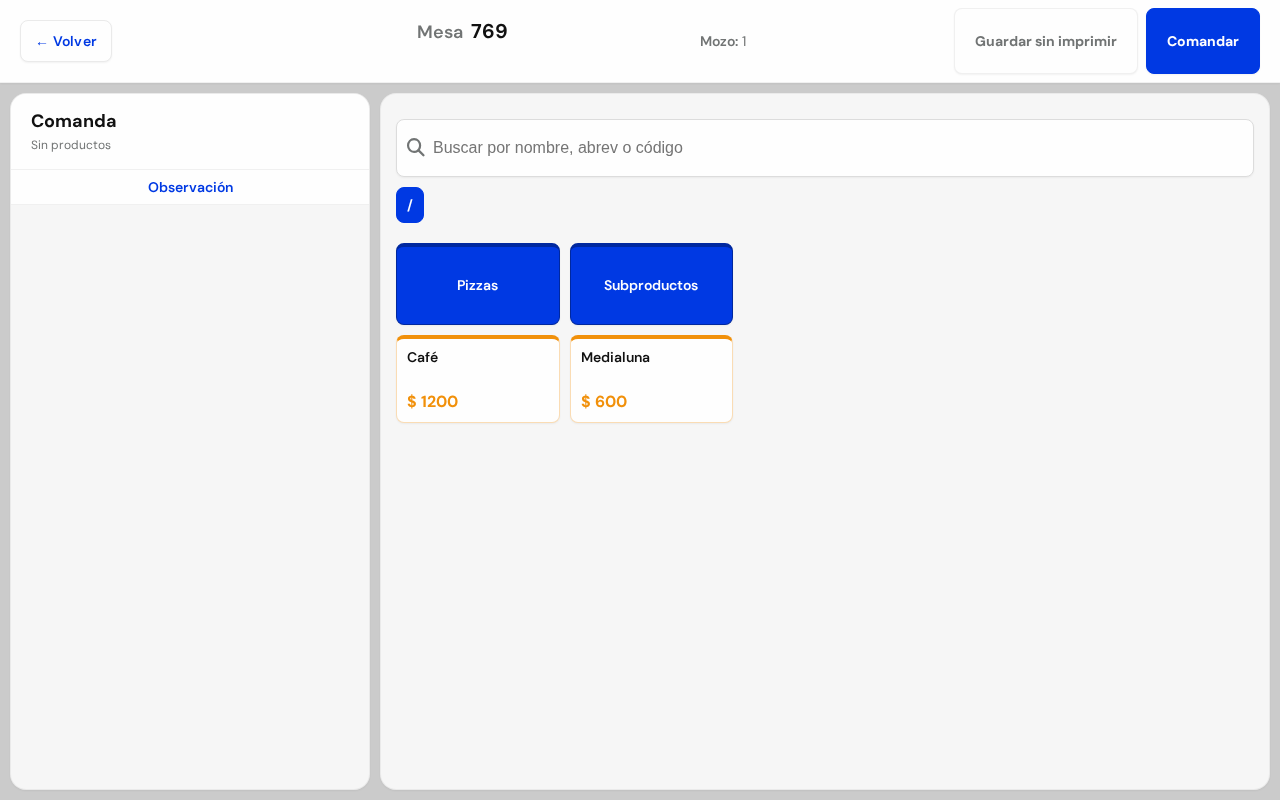Go back with the Volver button
The width and height of the screenshot is (1280, 800).
(x=66, y=41)
